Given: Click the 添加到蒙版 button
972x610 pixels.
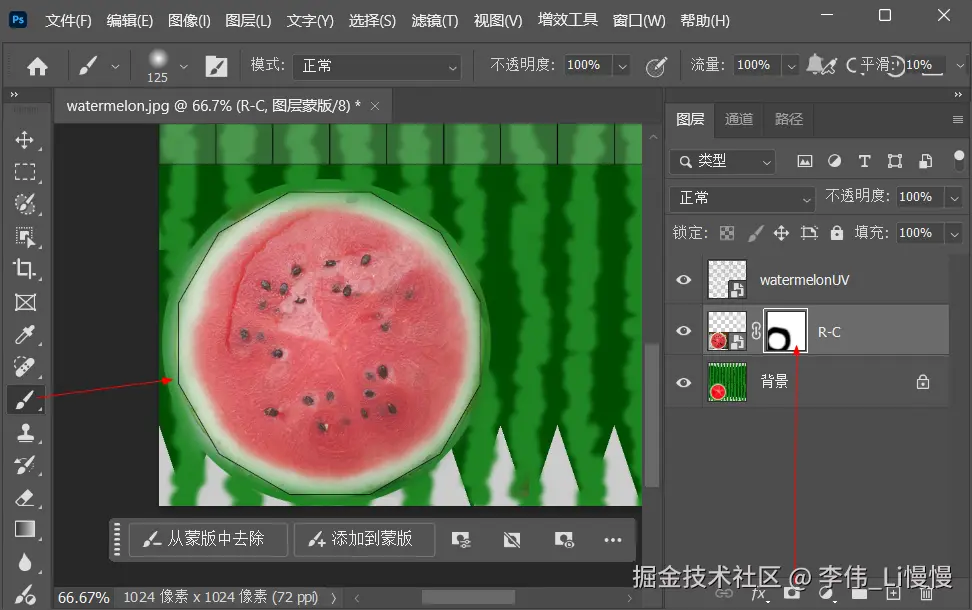Looking at the screenshot, I should [364, 539].
